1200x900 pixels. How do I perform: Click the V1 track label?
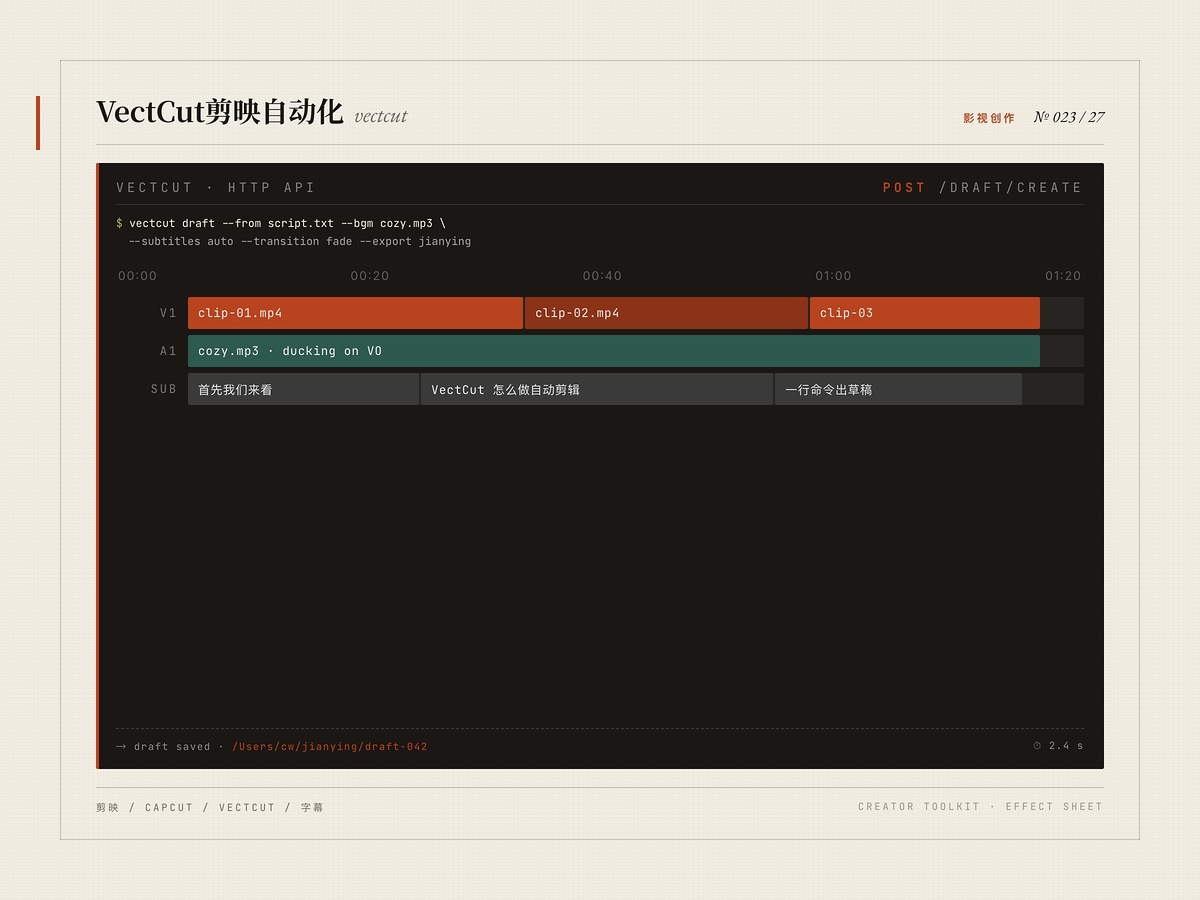(x=168, y=313)
